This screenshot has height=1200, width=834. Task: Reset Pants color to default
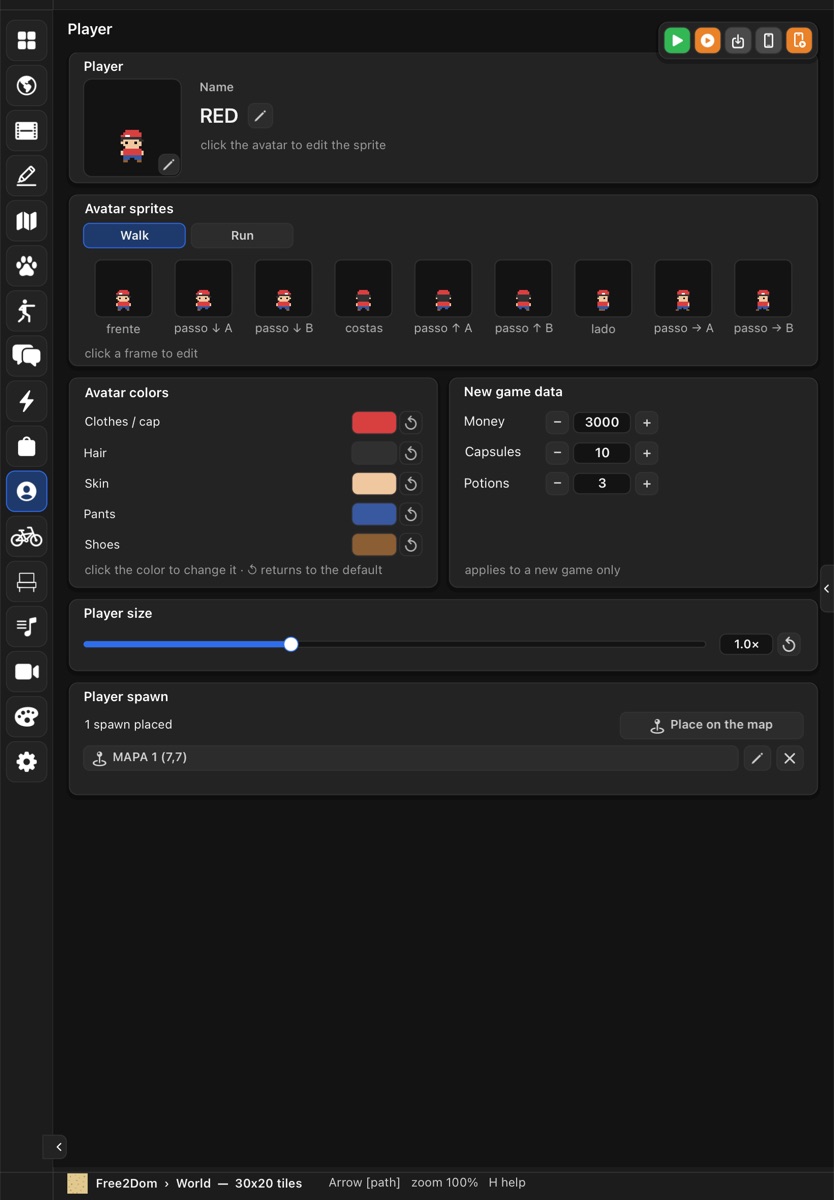pos(411,514)
